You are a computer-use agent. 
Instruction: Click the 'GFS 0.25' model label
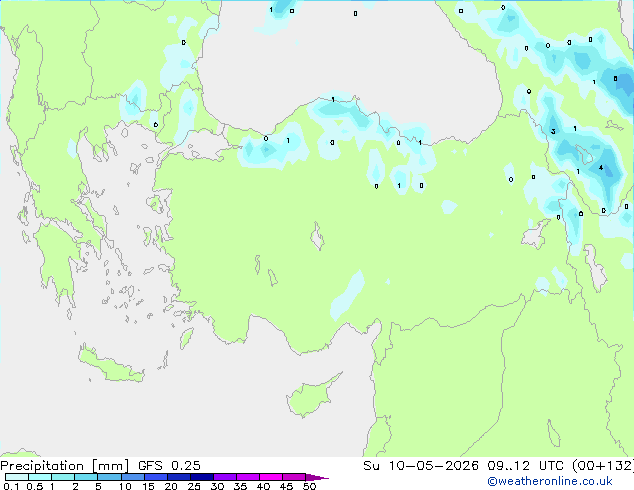(169, 466)
